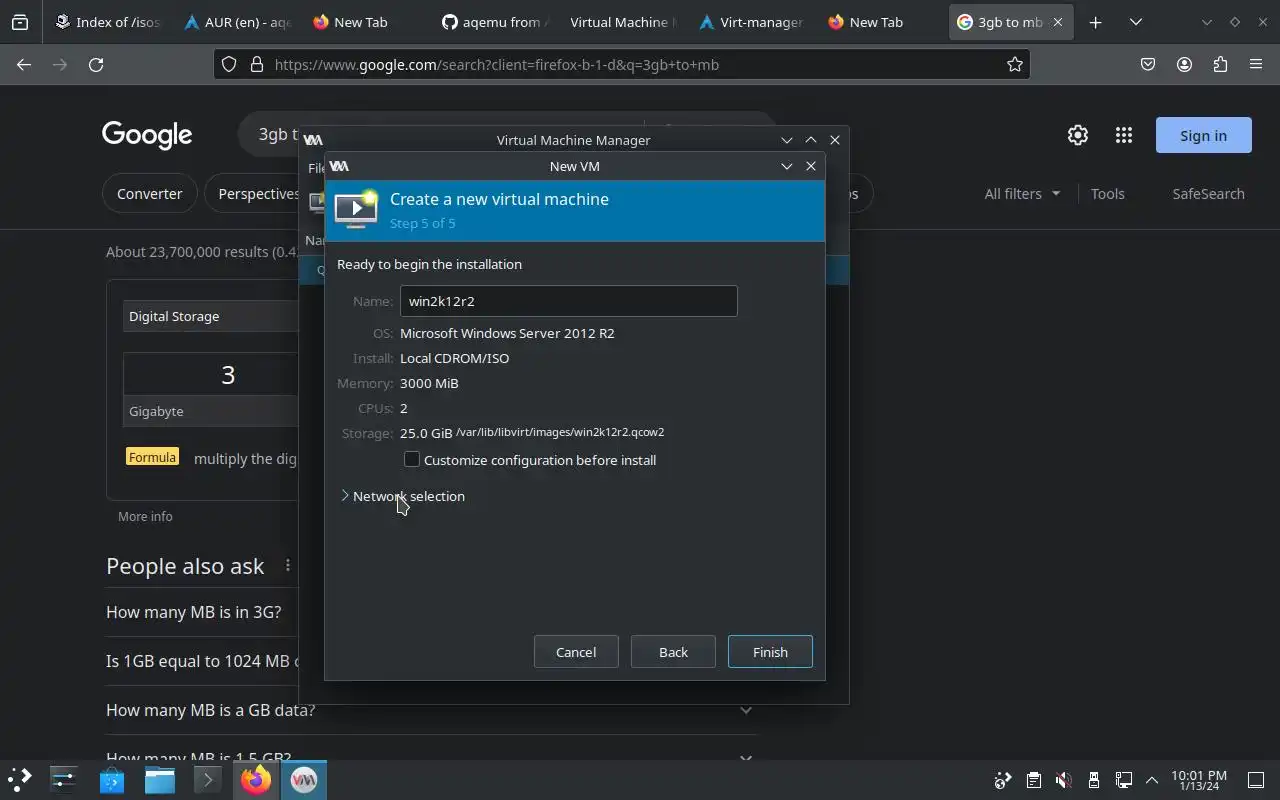Click the More info link
1280x800 pixels.
(145, 516)
